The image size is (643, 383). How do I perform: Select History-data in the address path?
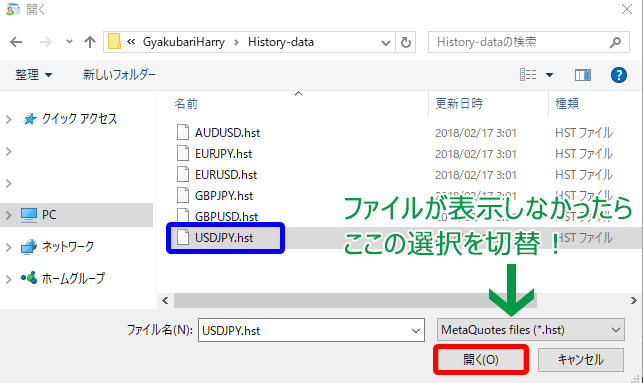click(x=281, y=42)
